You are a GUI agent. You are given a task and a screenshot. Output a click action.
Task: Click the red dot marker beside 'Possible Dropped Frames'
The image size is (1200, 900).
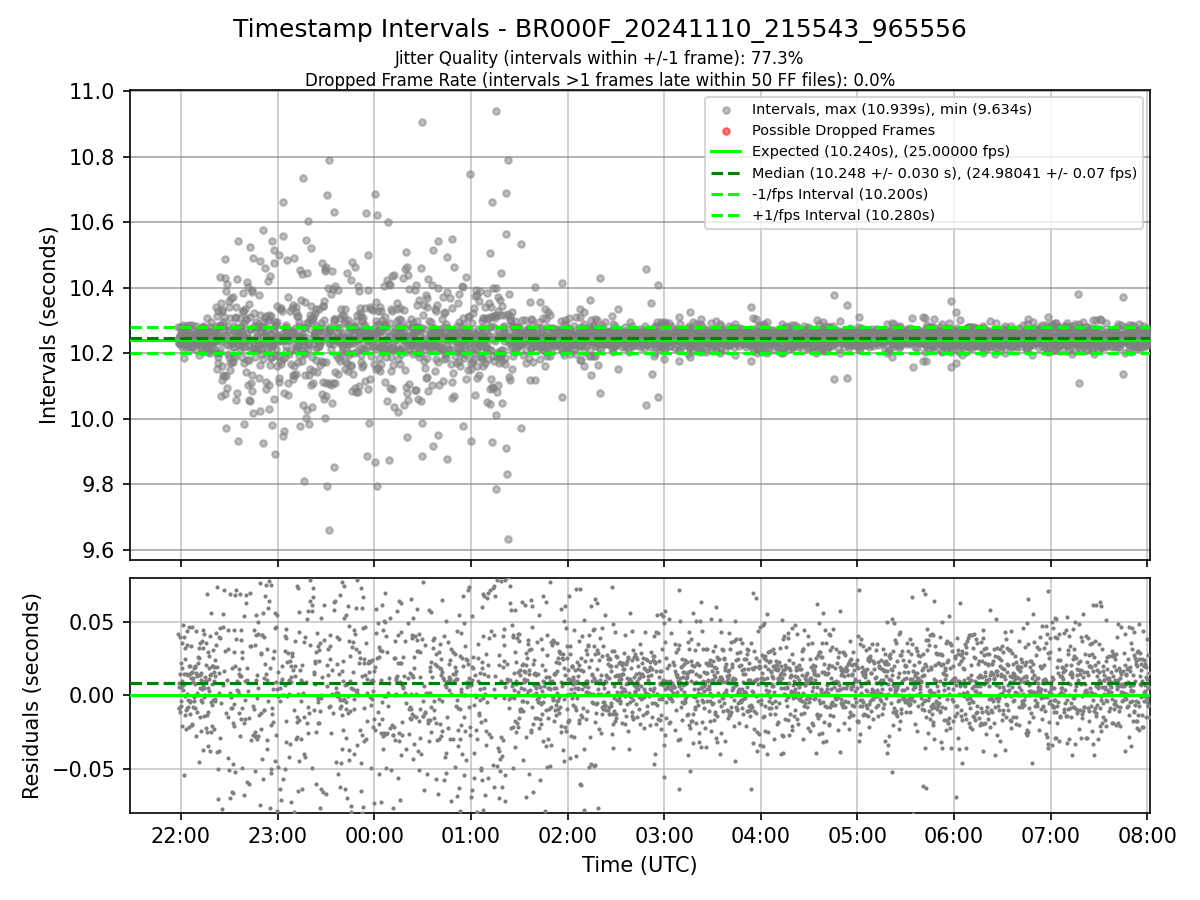click(726, 131)
